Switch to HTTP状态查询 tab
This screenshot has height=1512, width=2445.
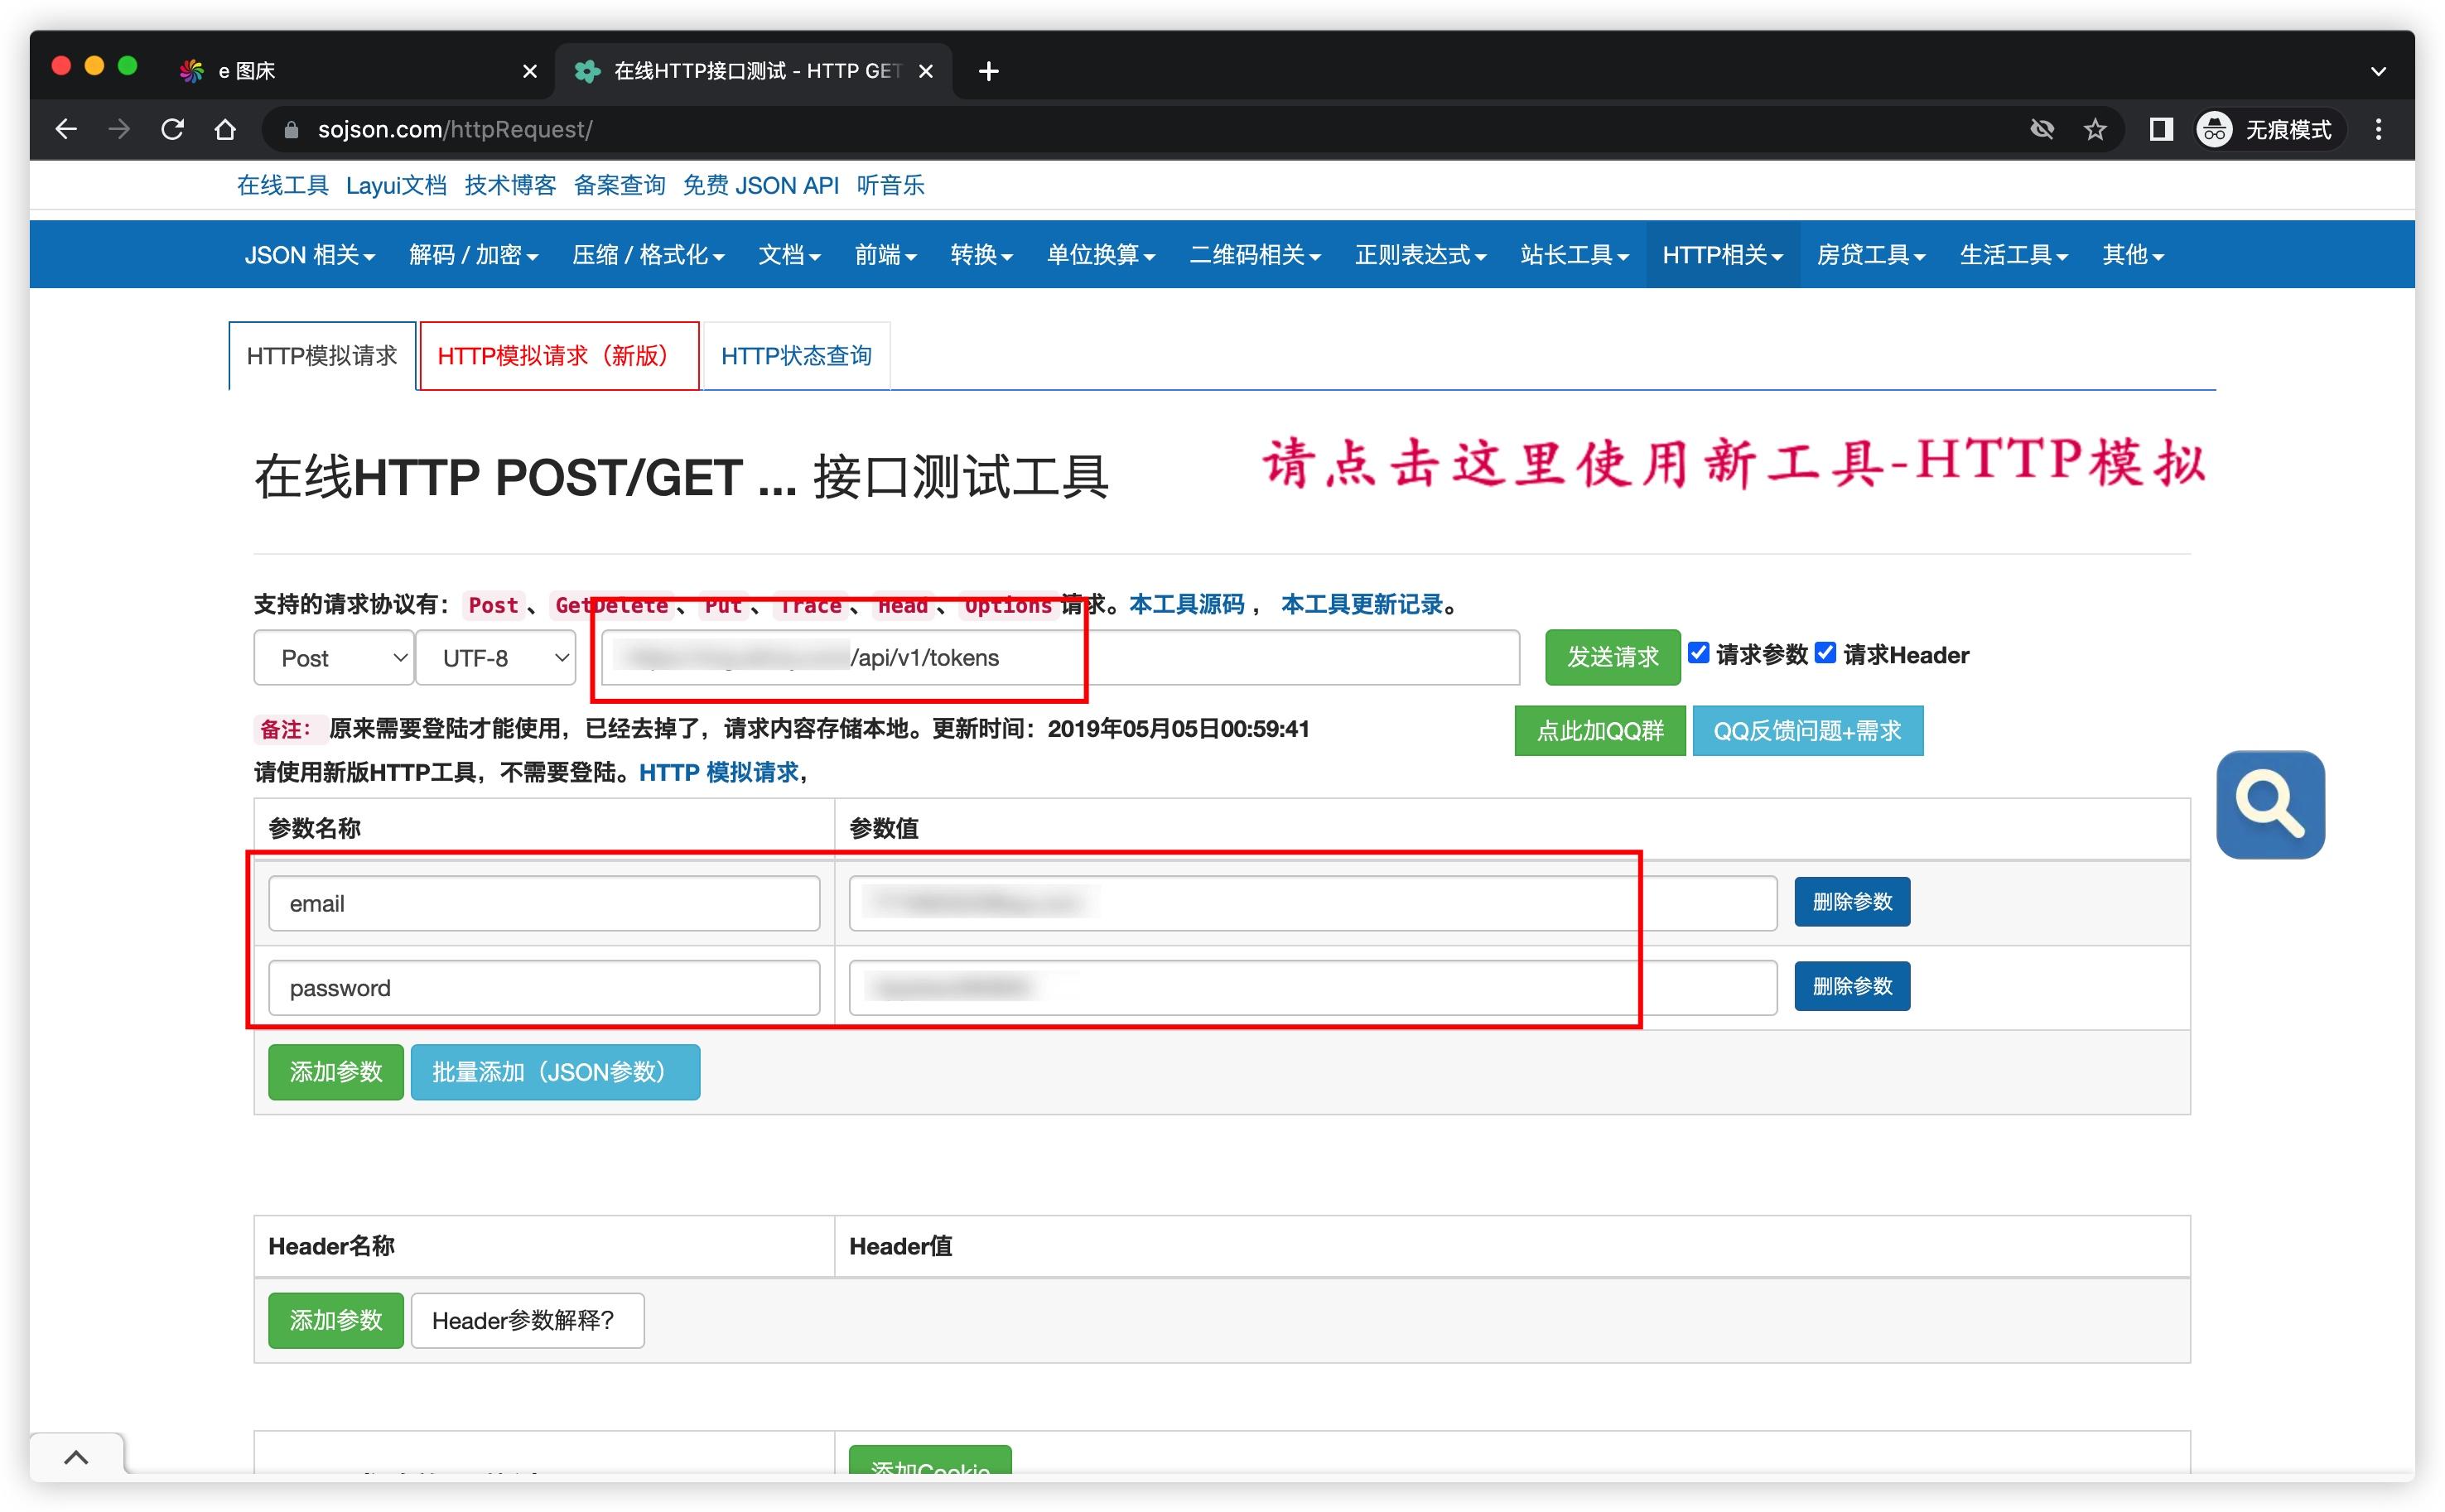[x=796, y=356]
